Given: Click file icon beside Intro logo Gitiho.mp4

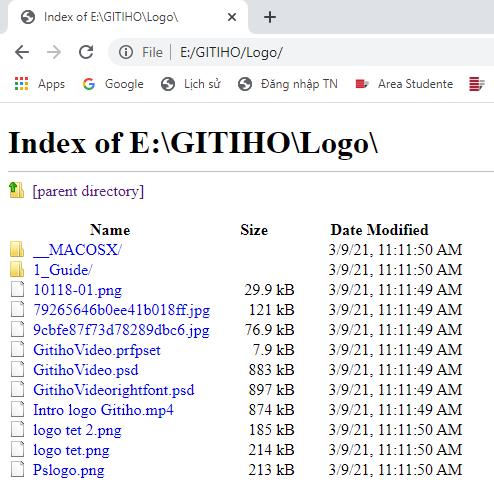Looking at the screenshot, I should (x=17, y=409).
